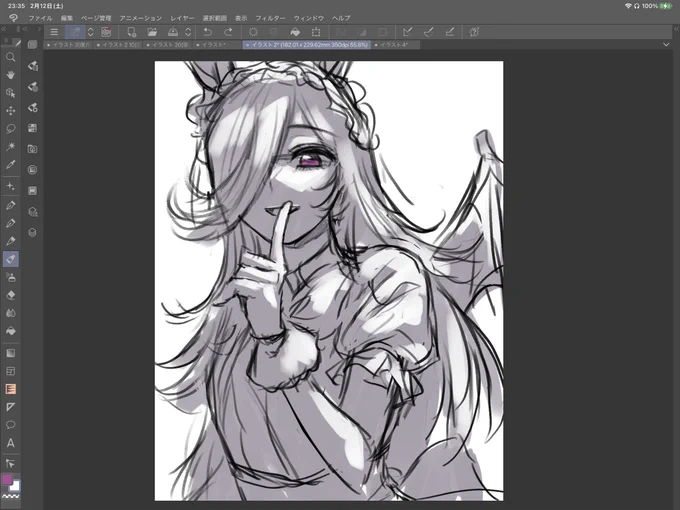Image resolution: width=680 pixels, height=510 pixels.
Task: Select the Move layer tool
Action: pyautogui.click(x=10, y=111)
